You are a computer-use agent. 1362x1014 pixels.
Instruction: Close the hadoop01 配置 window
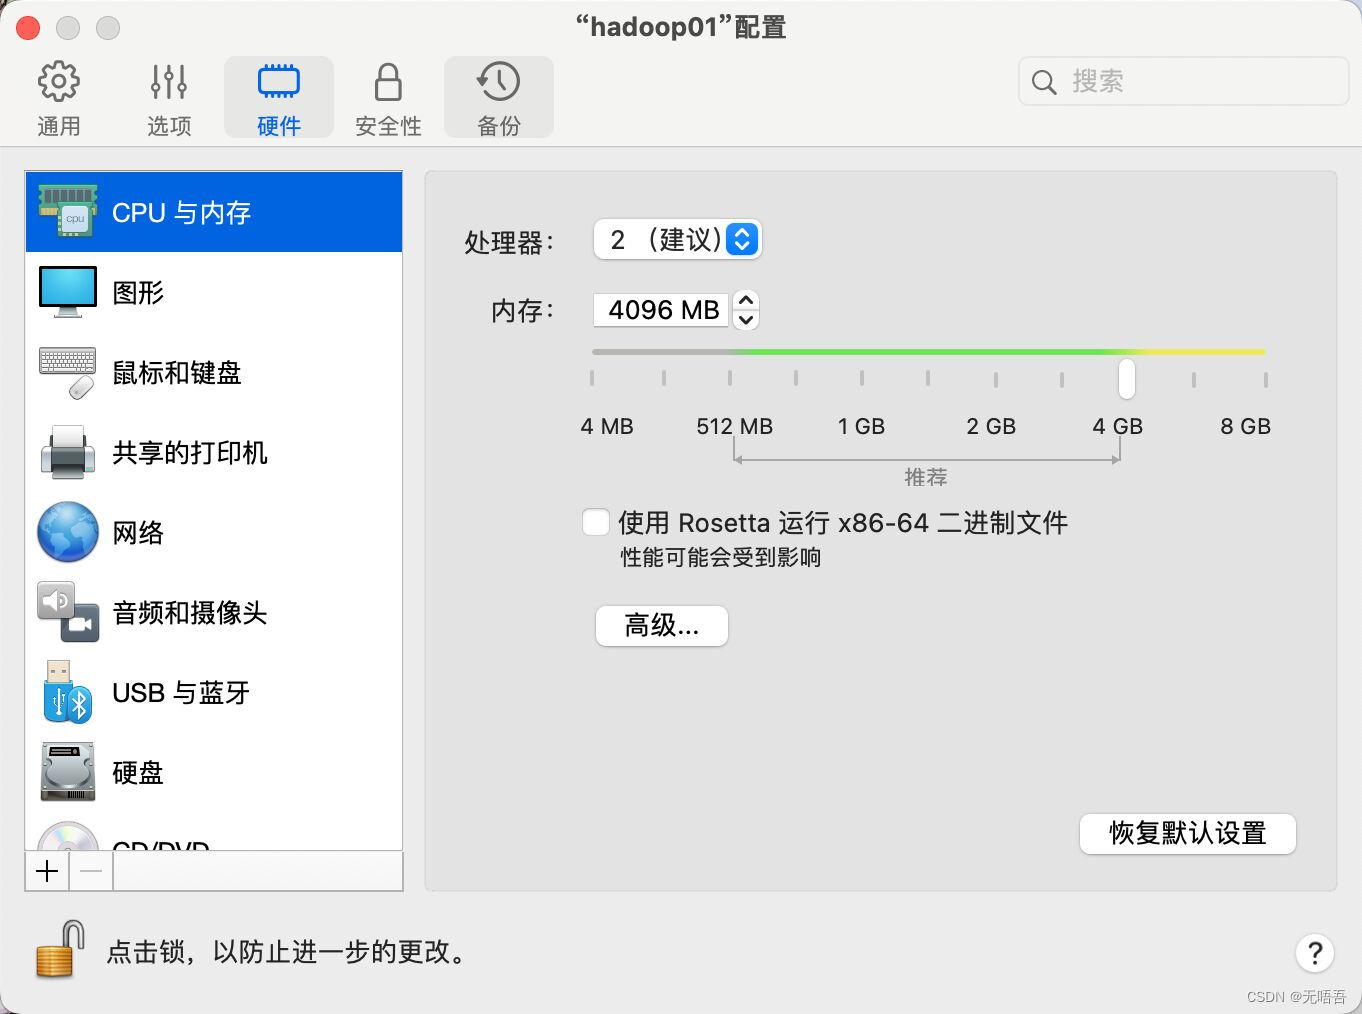[x=28, y=28]
